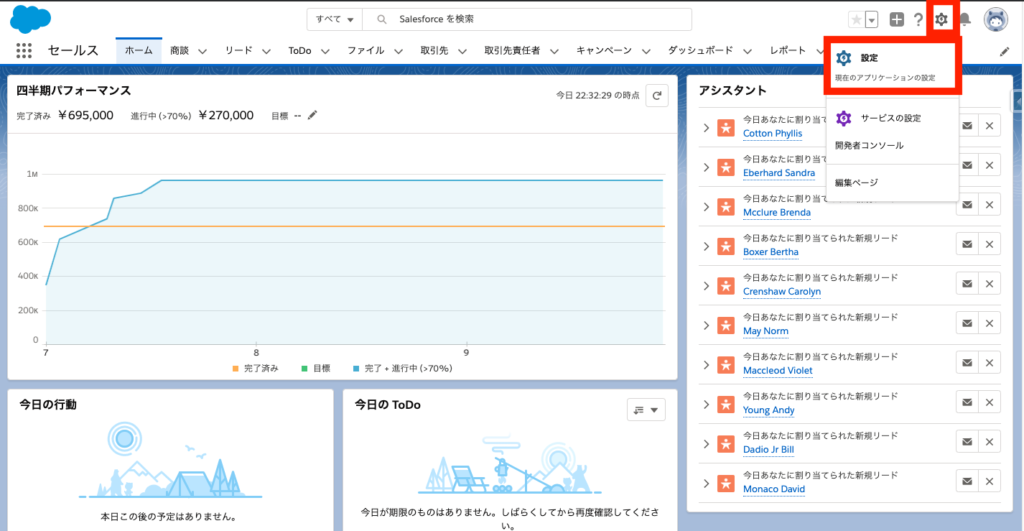
Task: Choose 編集ページ from gear menu
Action: click(x=892, y=183)
